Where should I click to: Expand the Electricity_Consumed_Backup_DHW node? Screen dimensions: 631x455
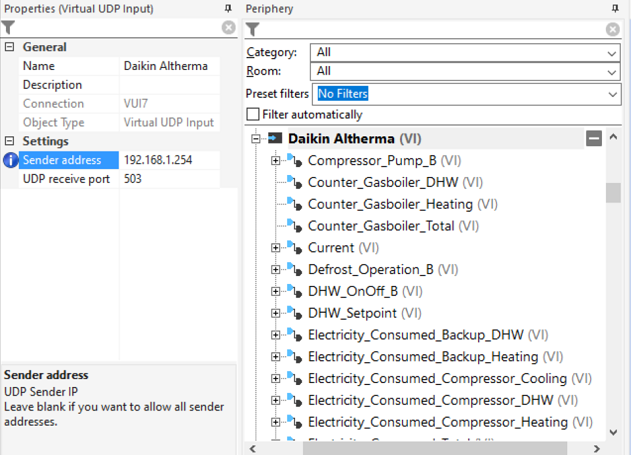tap(276, 334)
